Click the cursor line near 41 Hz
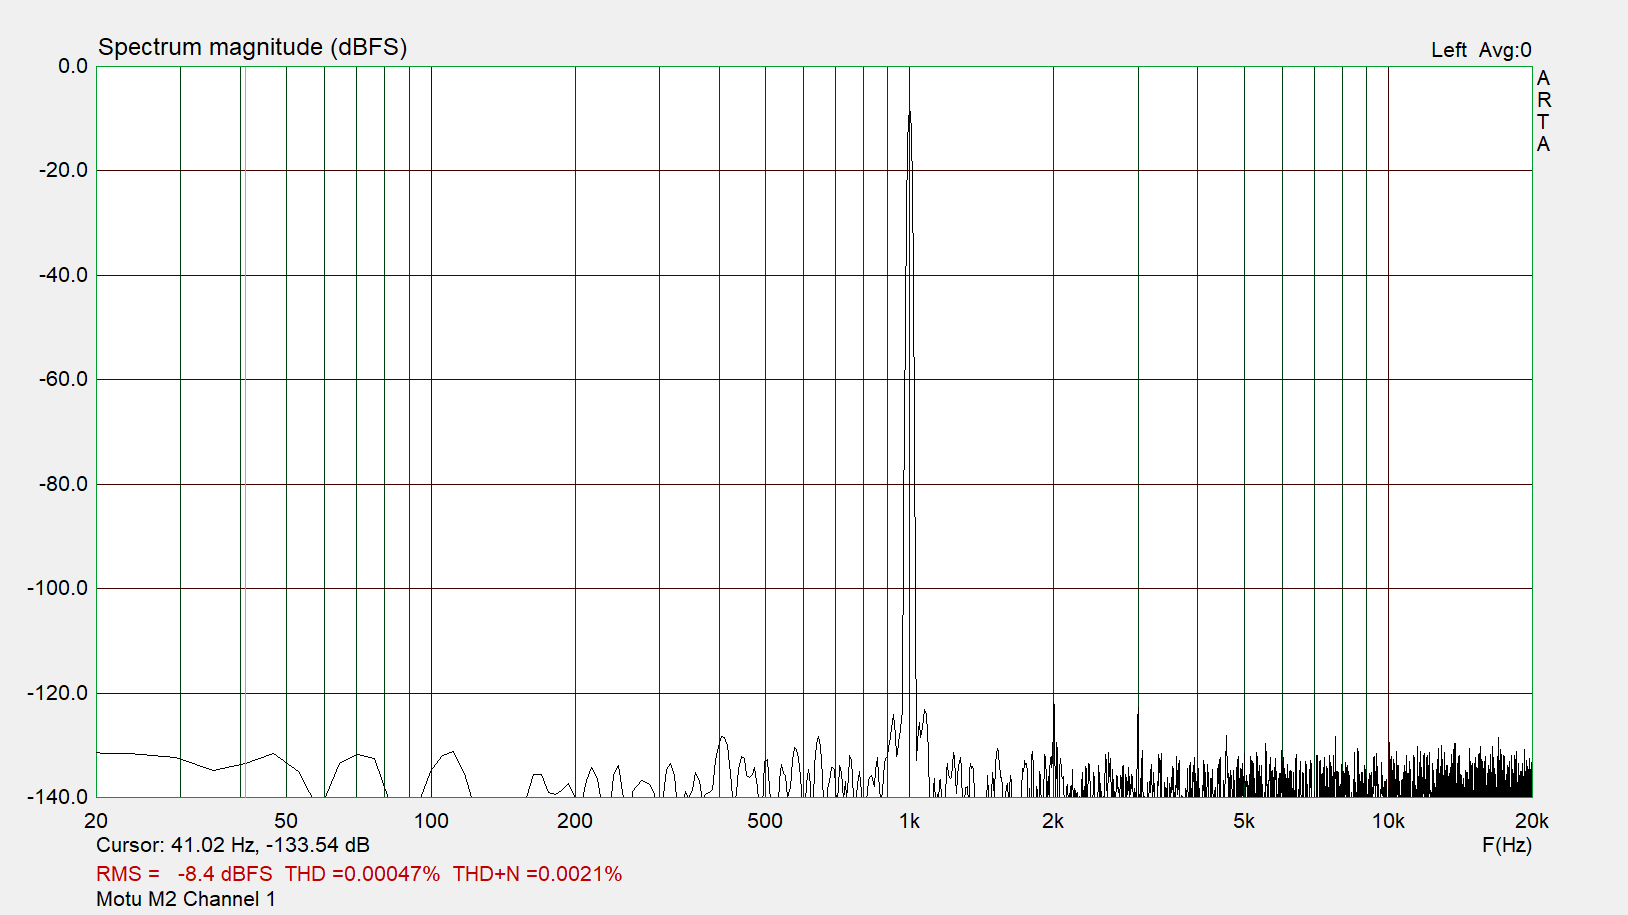 244,430
